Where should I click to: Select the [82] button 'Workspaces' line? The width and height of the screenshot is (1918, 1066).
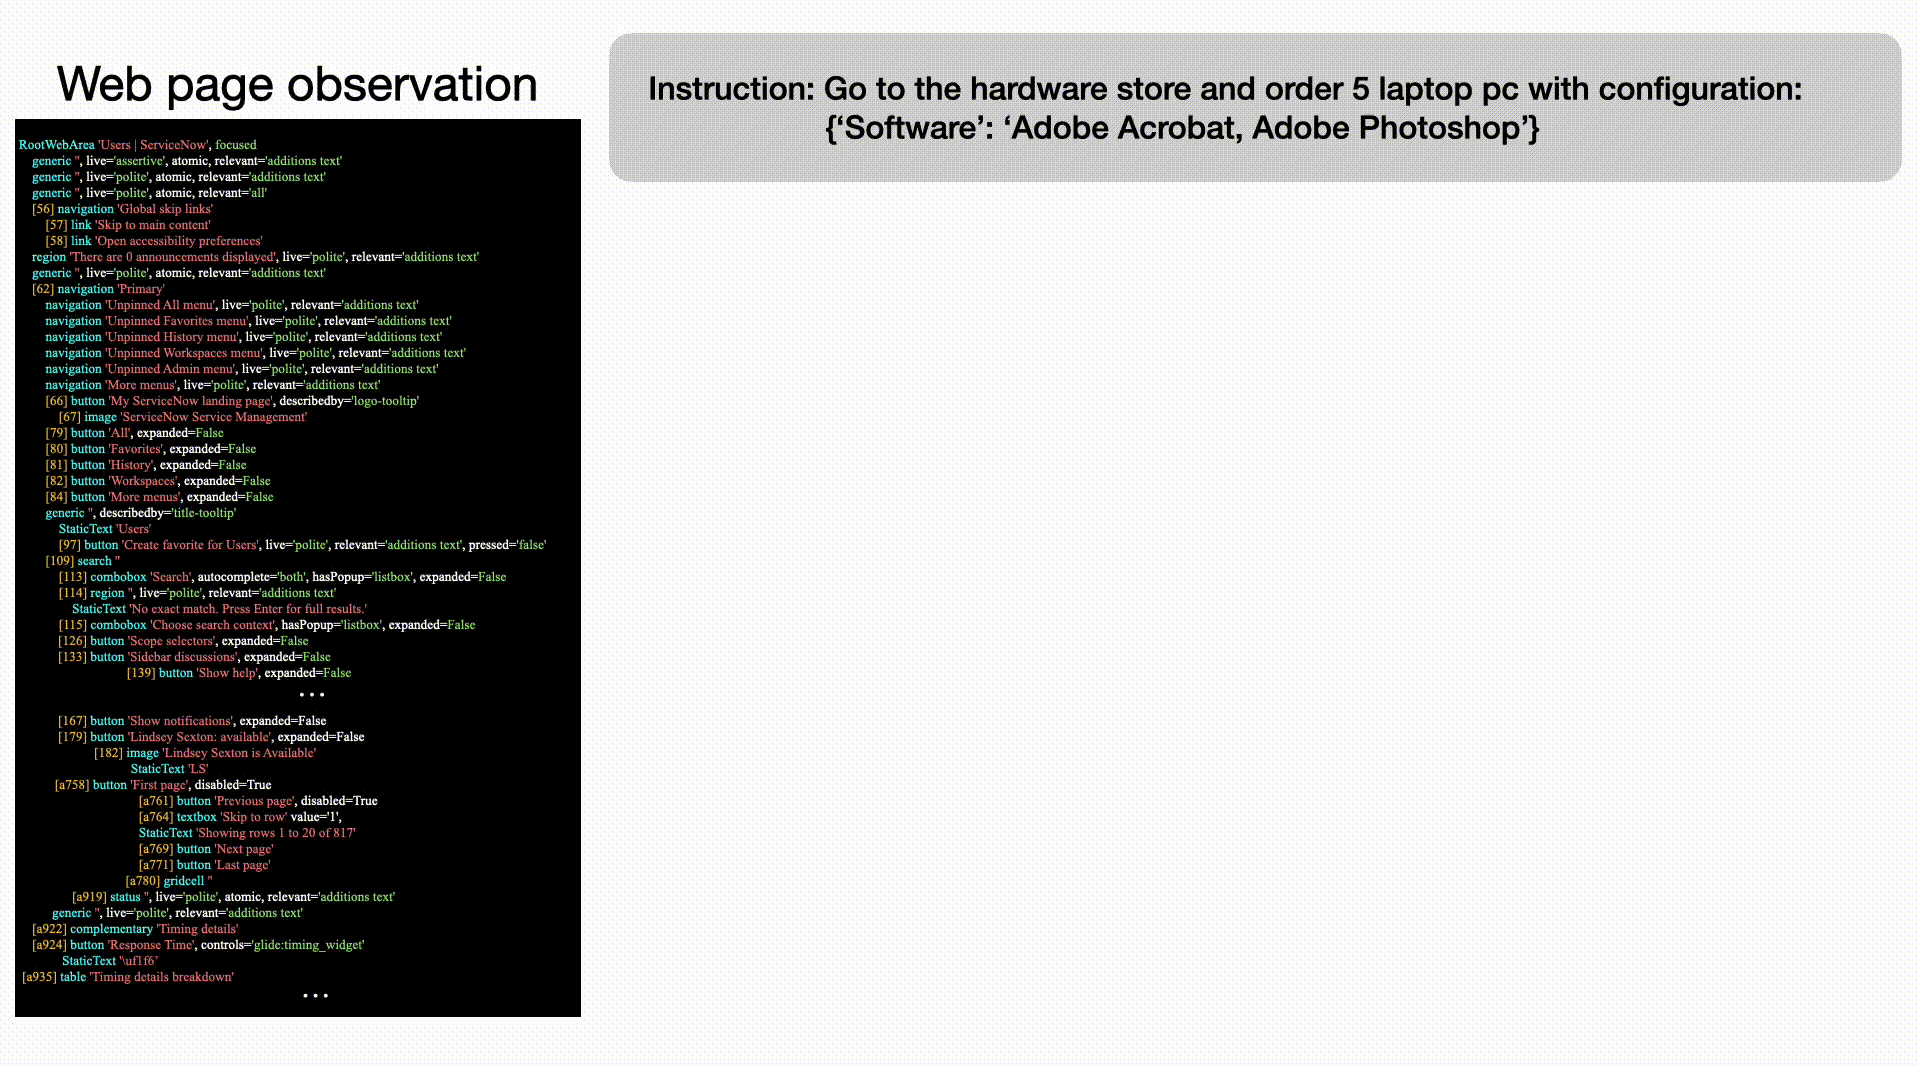(x=158, y=481)
